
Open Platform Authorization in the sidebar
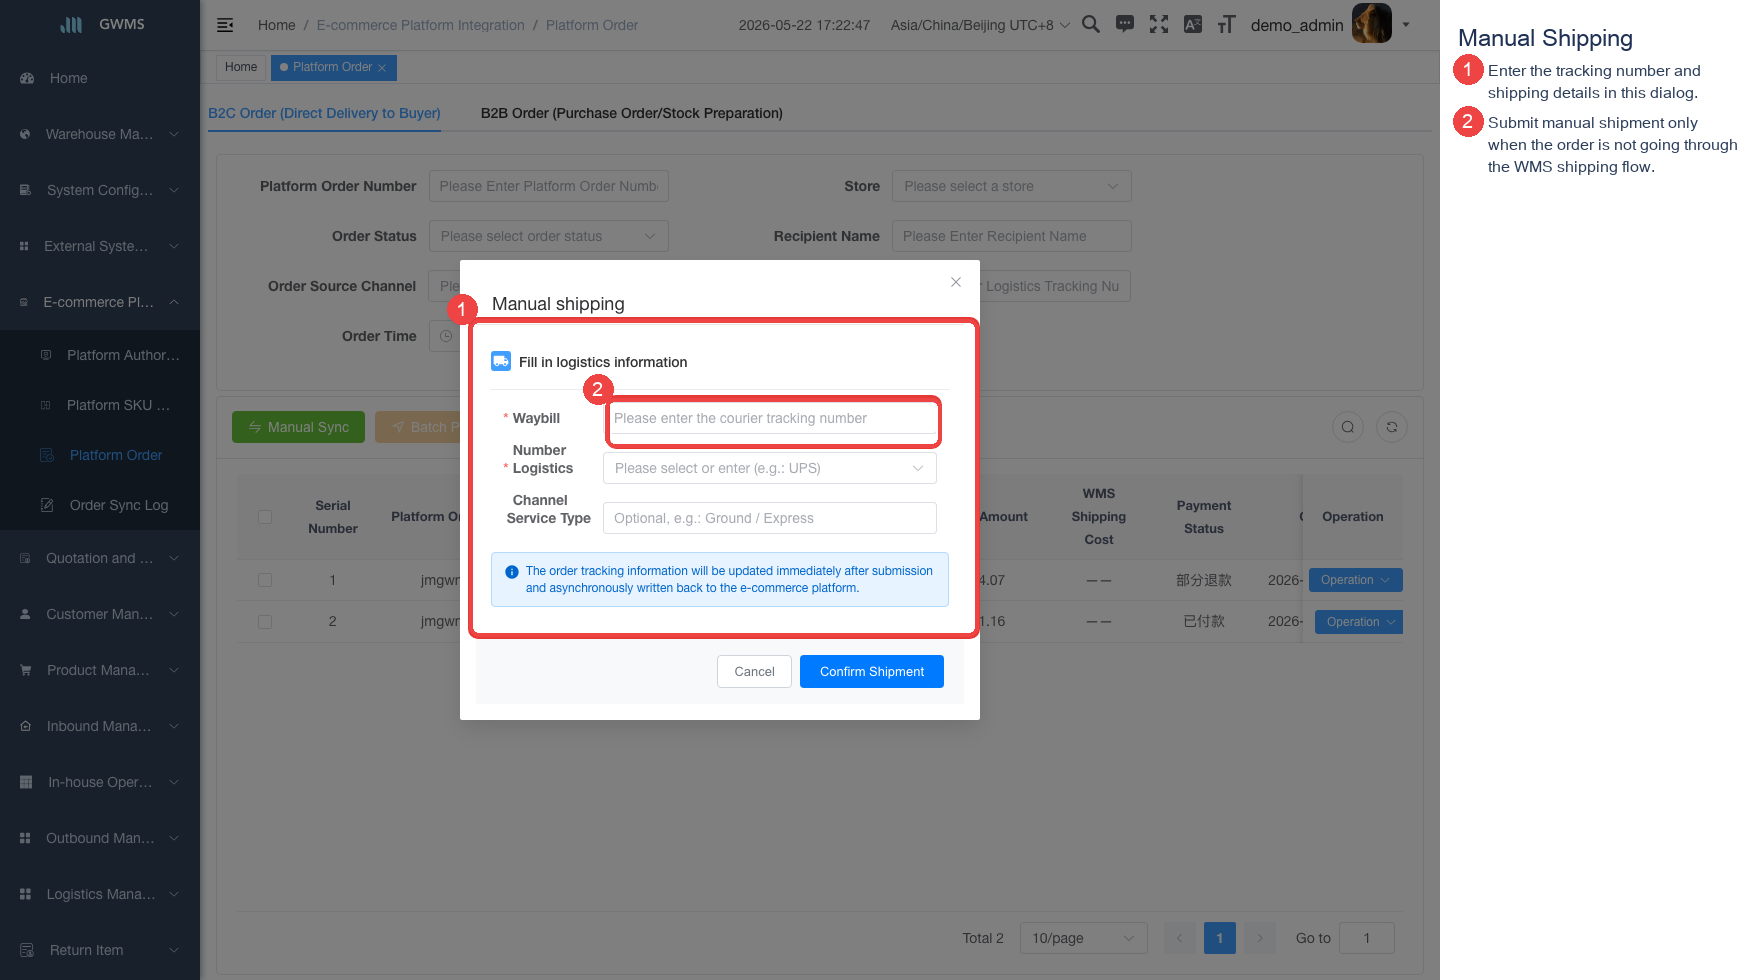[x=100, y=355]
